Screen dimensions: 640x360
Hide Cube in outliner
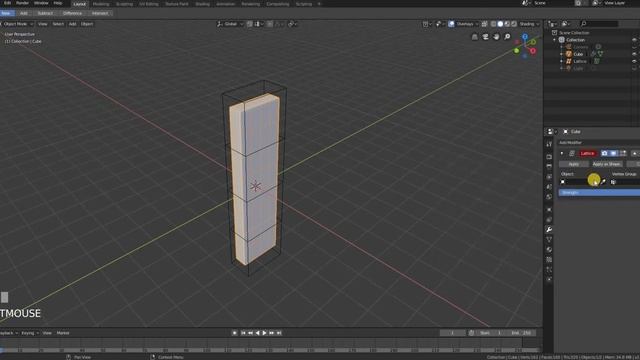click(634, 54)
